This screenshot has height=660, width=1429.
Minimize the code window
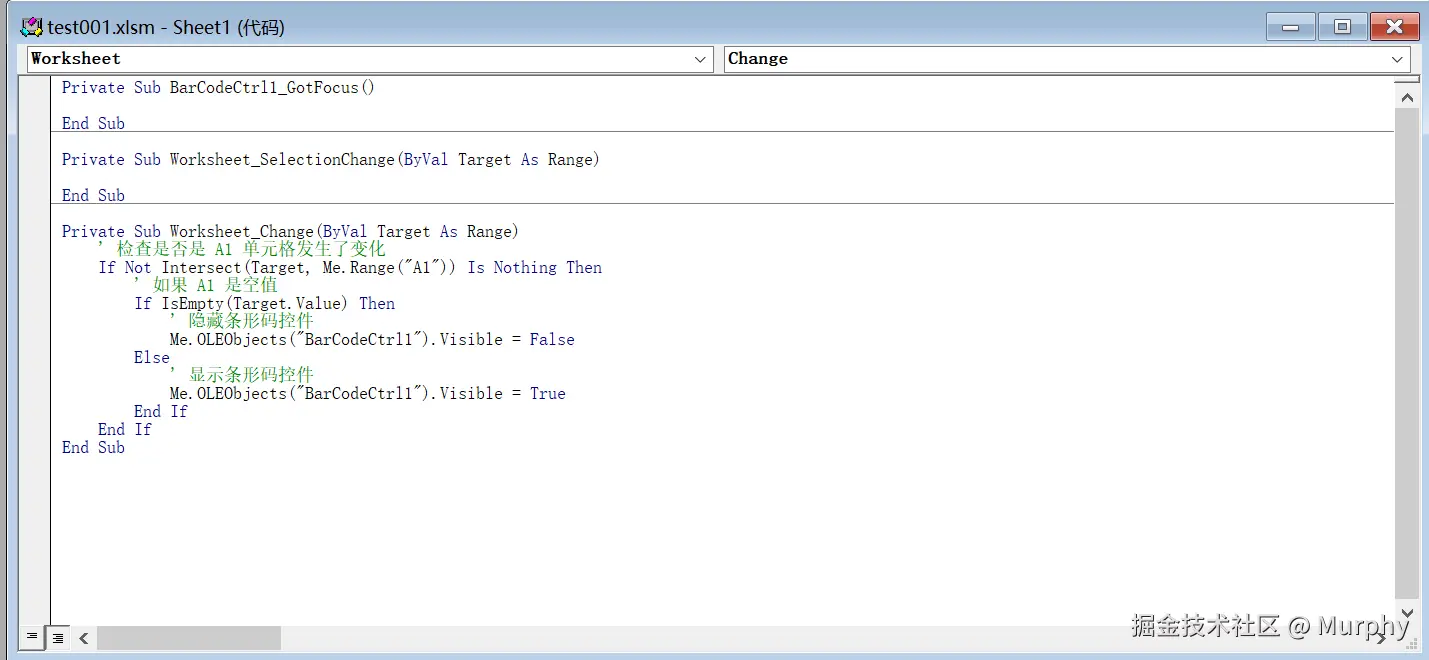(x=1290, y=27)
